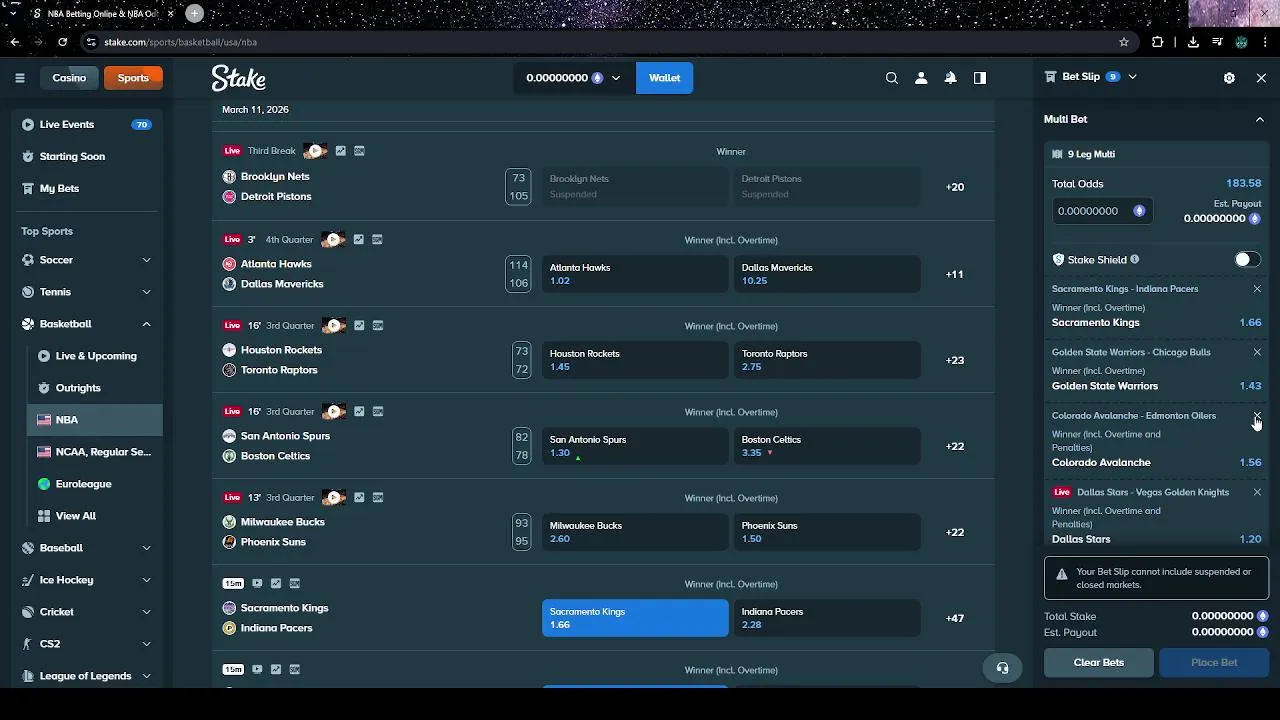Open Bet Slip settings gear
The width and height of the screenshot is (1280, 720).
tap(1229, 78)
